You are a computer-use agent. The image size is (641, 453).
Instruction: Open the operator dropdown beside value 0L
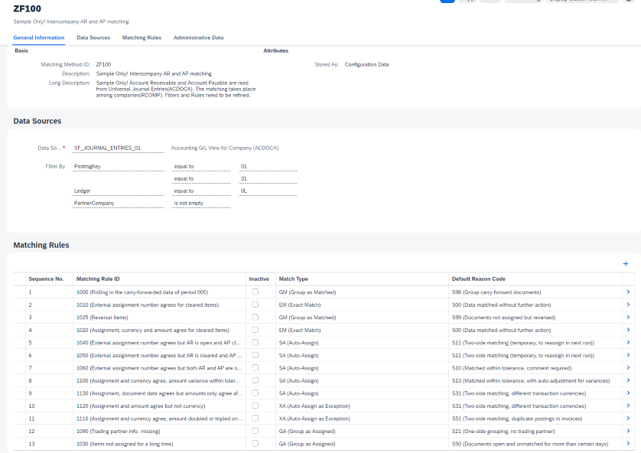tap(201, 191)
